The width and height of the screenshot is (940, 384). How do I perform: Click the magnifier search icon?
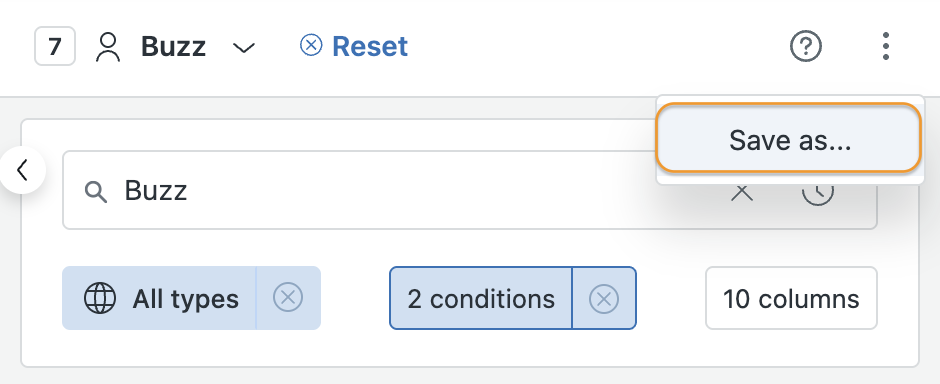click(95, 192)
